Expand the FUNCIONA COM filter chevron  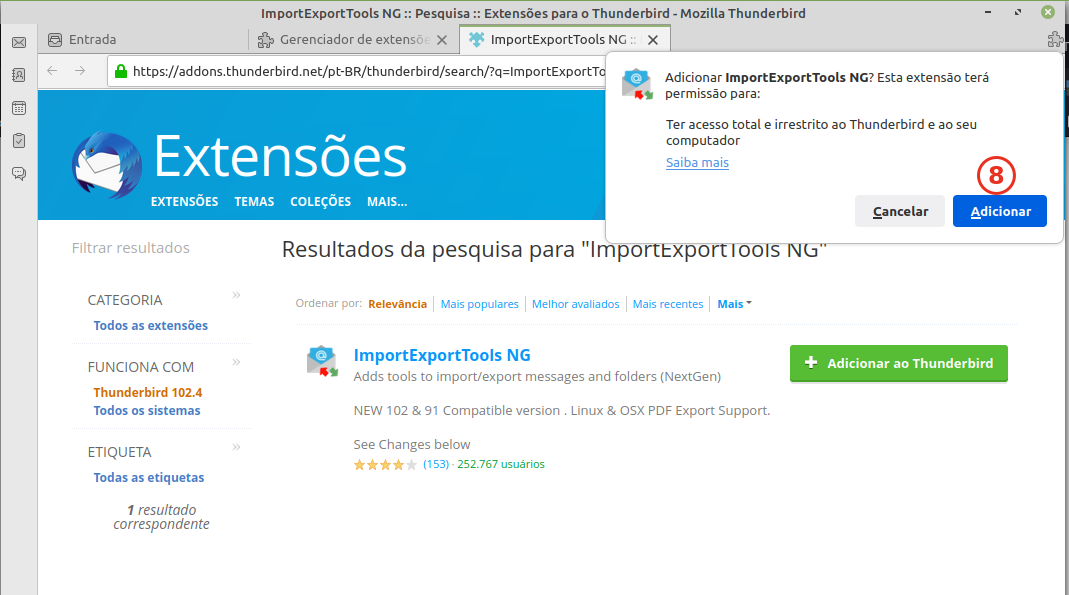tap(237, 362)
